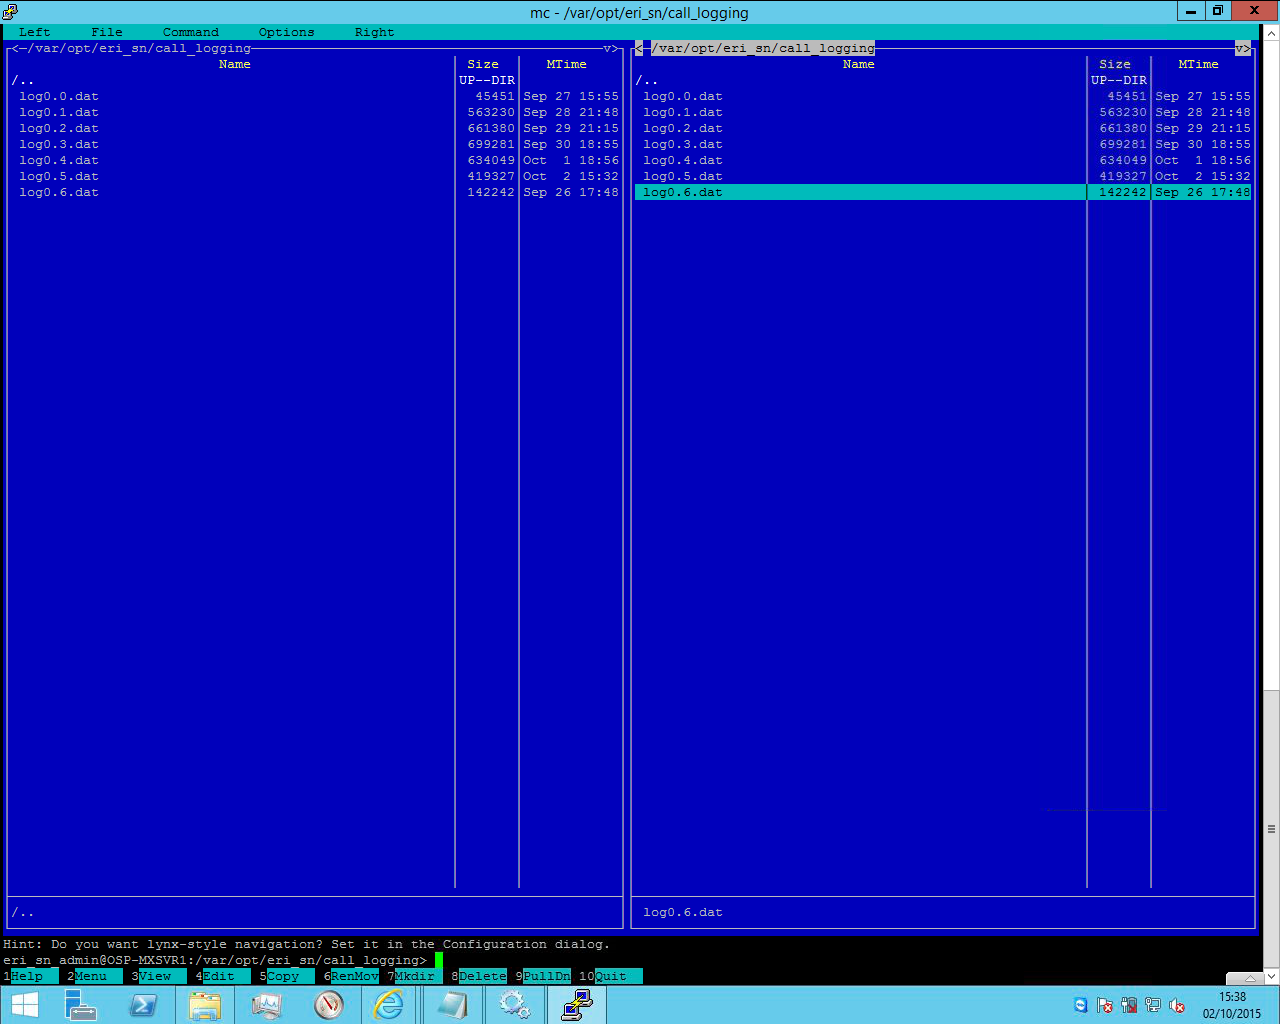Image resolution: width=1280 pixels, height=1024 pixels.
Task: Open the TeamViewer tray icon
Action: click(x=1081, y=1005)
